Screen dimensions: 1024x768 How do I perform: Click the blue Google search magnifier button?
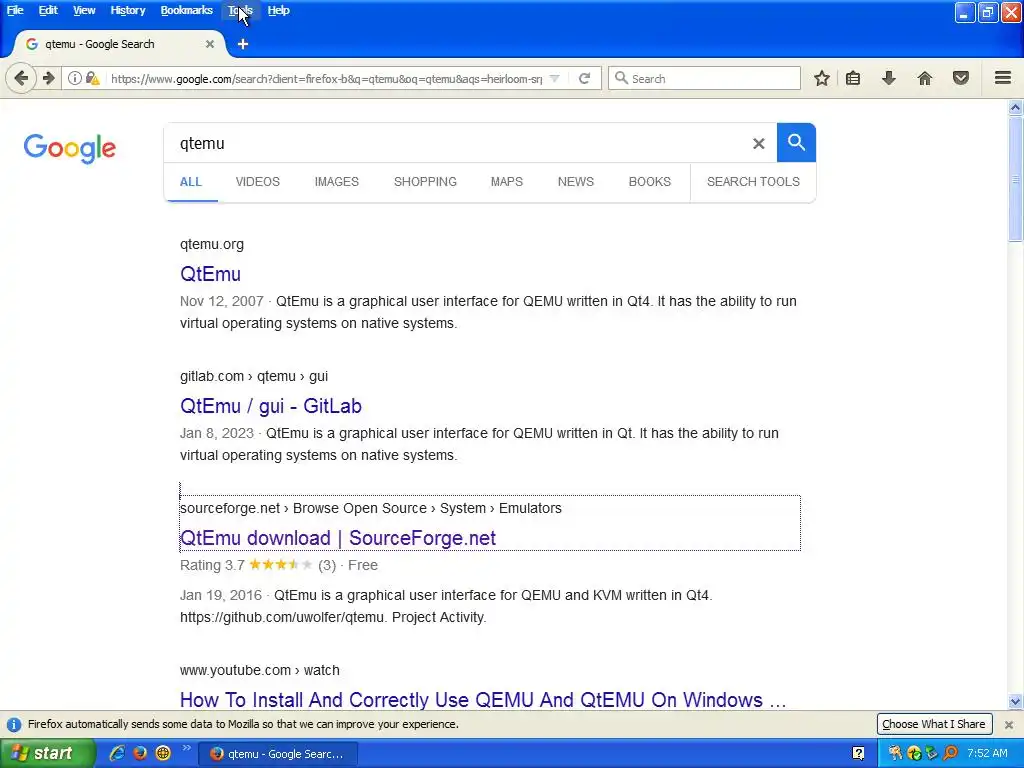pos(796,142)
